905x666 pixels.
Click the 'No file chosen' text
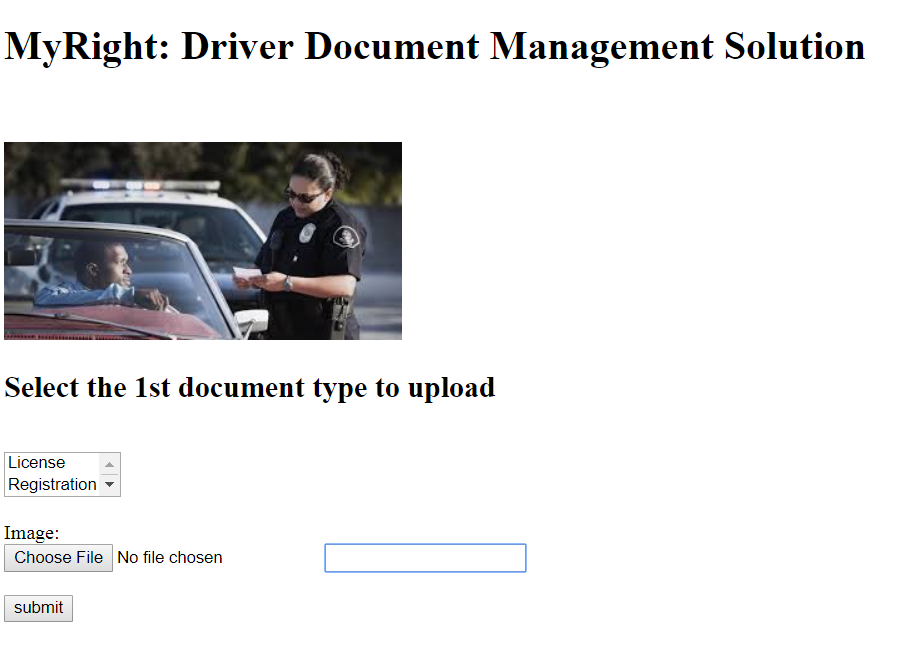point(170,558)
